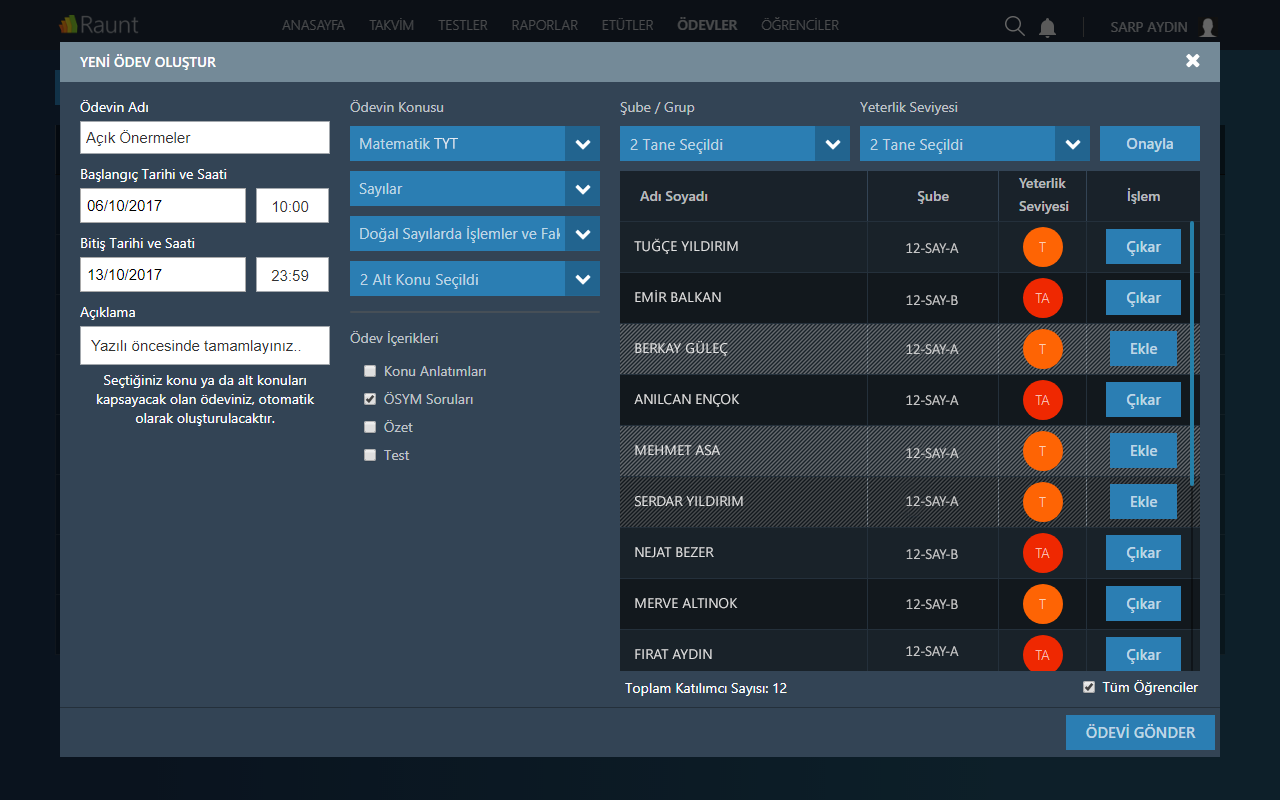Click the Açıklama text field
The image size is (1280, 800).
(205, 345)
